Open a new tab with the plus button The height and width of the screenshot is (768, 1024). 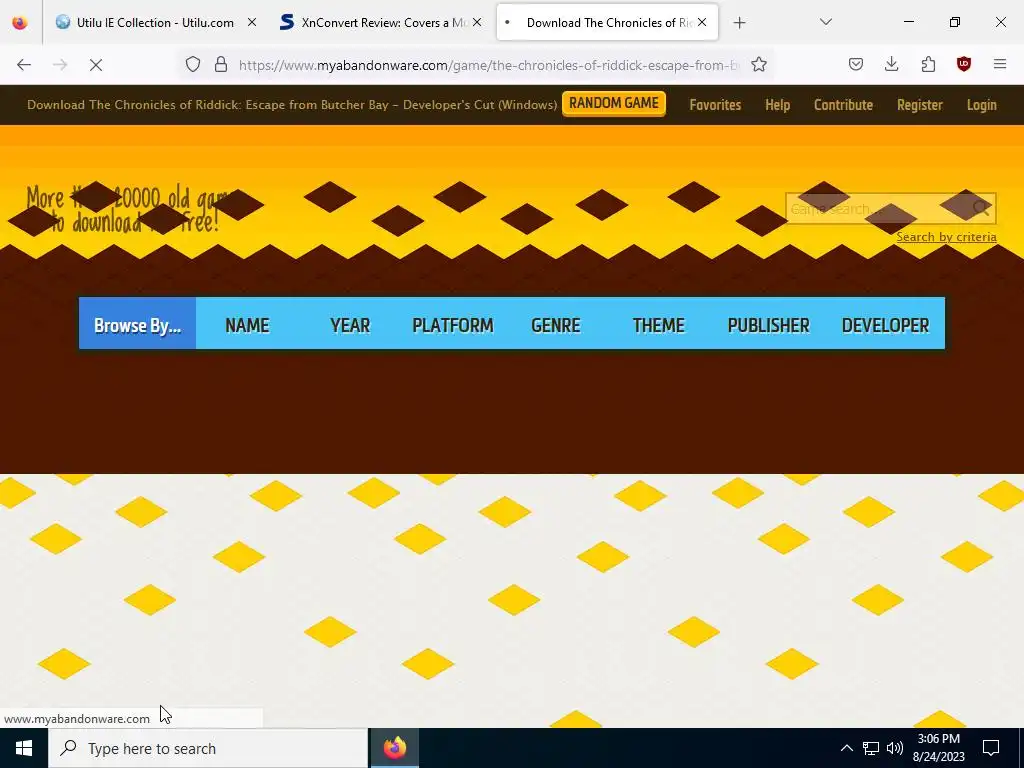pyautogui.click(x=739, y=23)
